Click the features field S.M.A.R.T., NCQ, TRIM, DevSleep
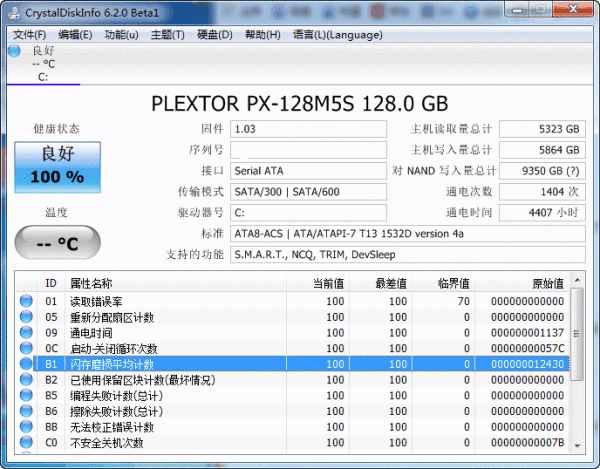The width and height of the screenshot is (600, 469). tap(408, 254)
